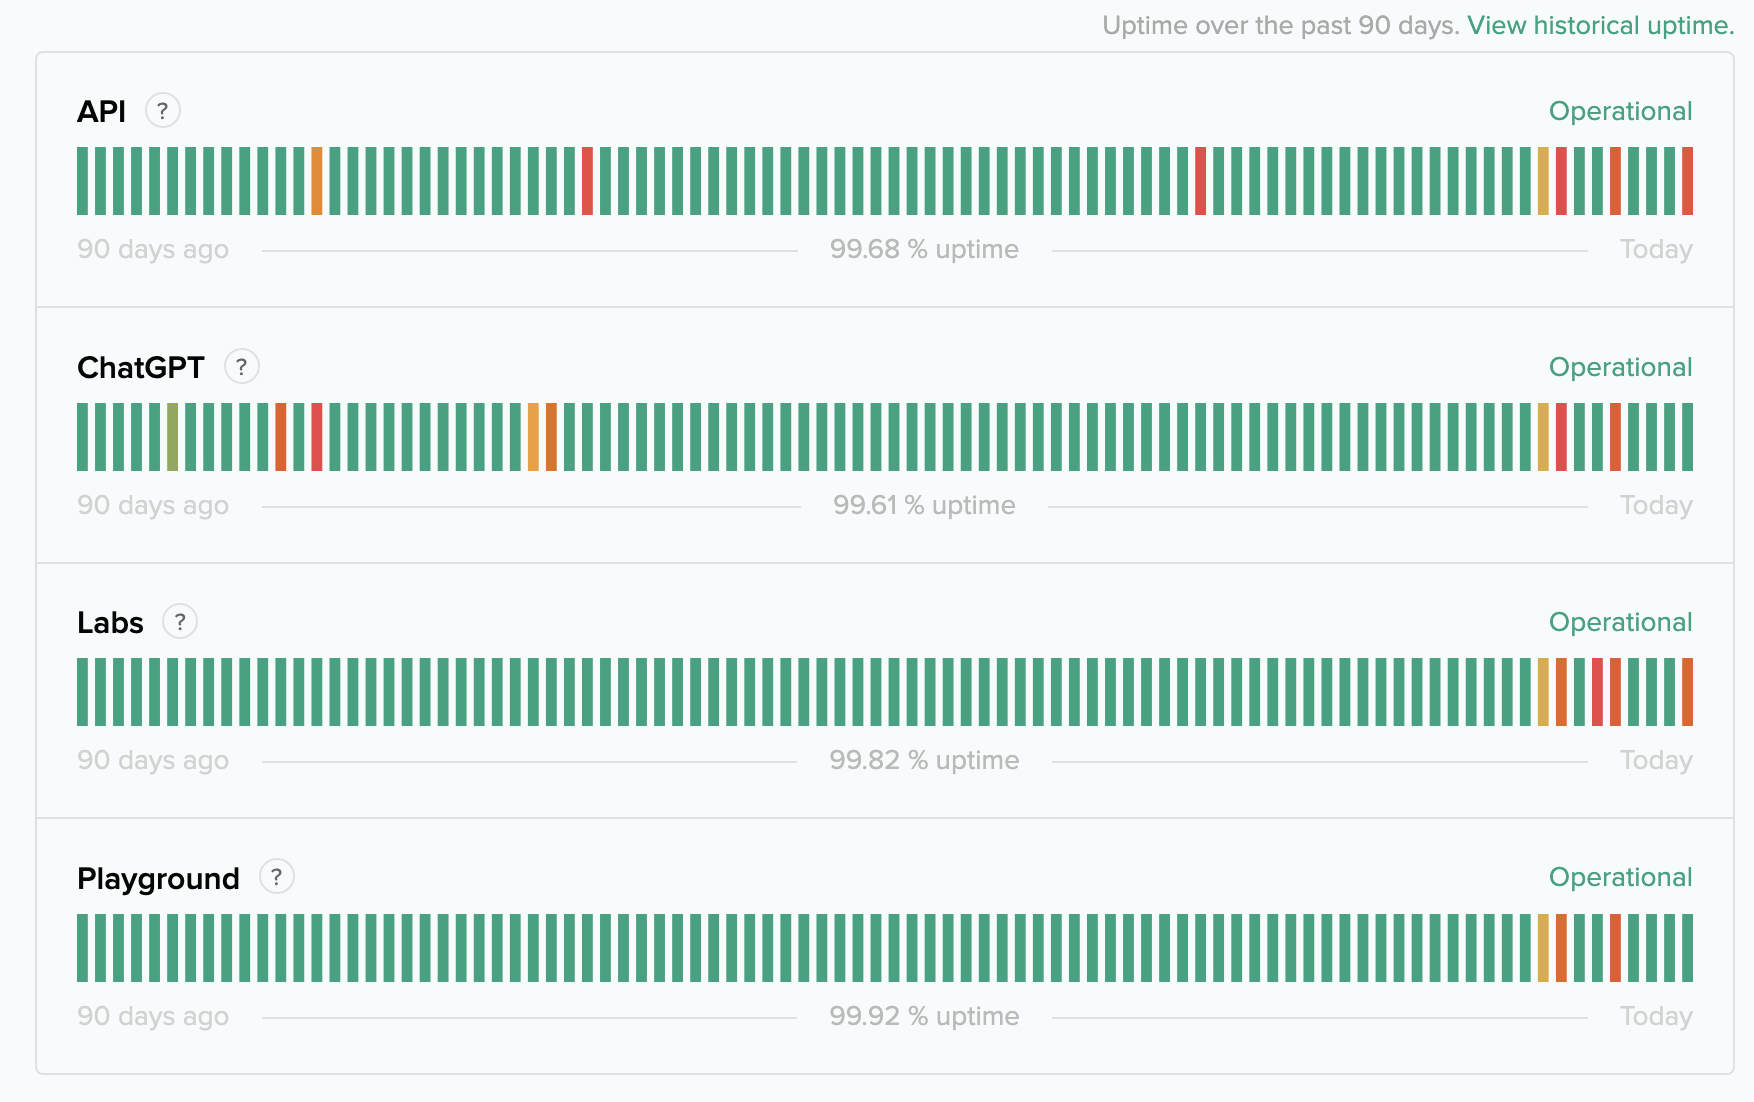Click the Operational status for API
The image size is (1754, 1102).
[1620, 111]
